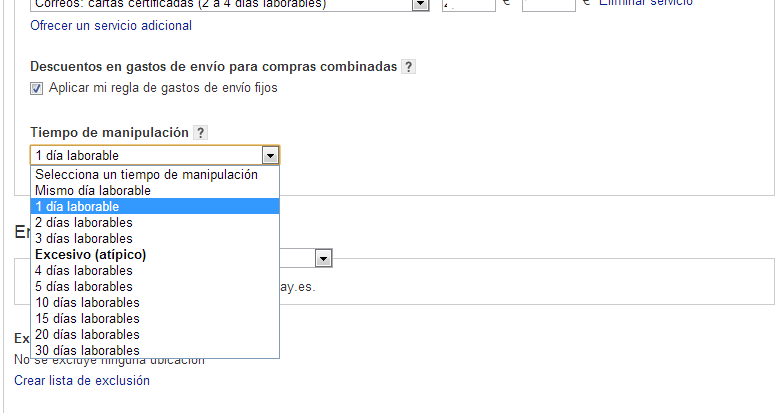The width and height of the screenshot is (777, 413).
Task: Choose 'Selecciona un tiempo de manipulación' placeholder
Action: (146, 174)
